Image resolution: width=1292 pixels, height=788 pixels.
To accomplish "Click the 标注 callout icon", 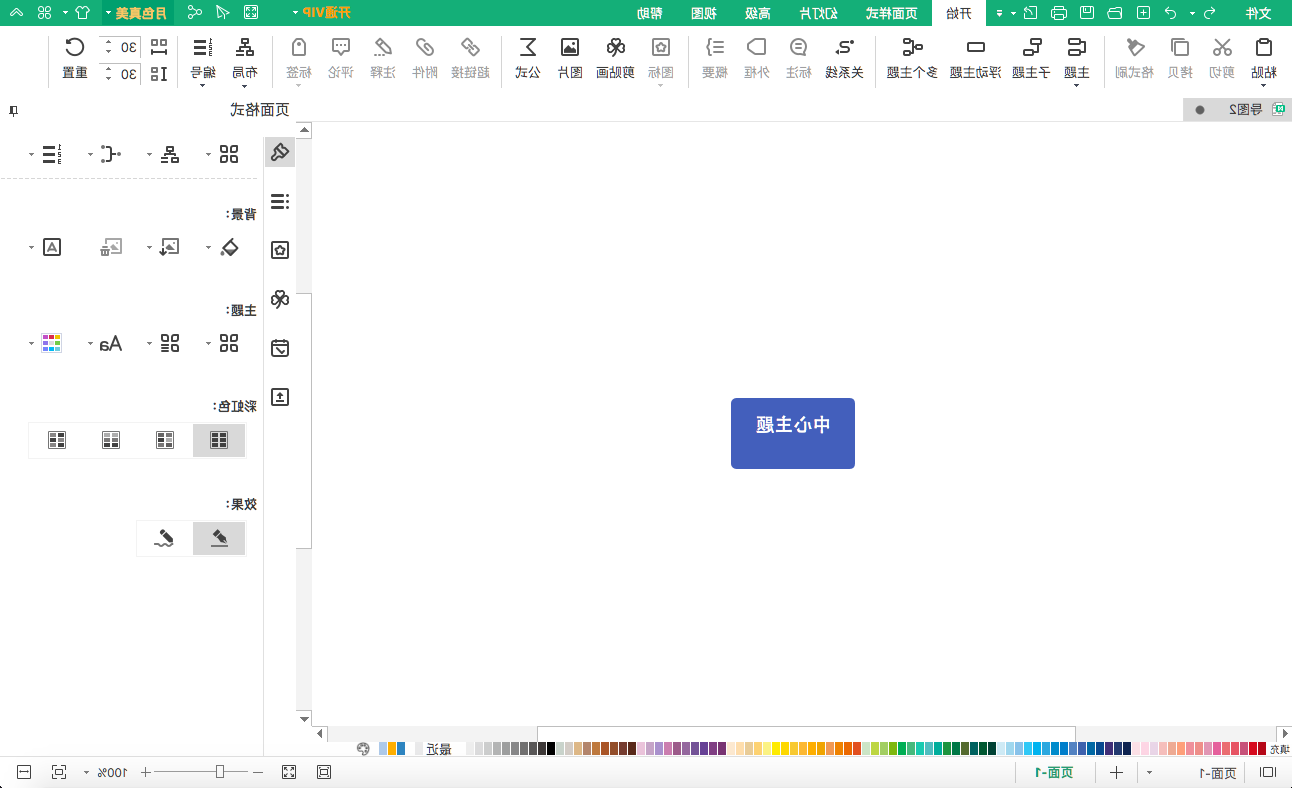I will (798, 47).
